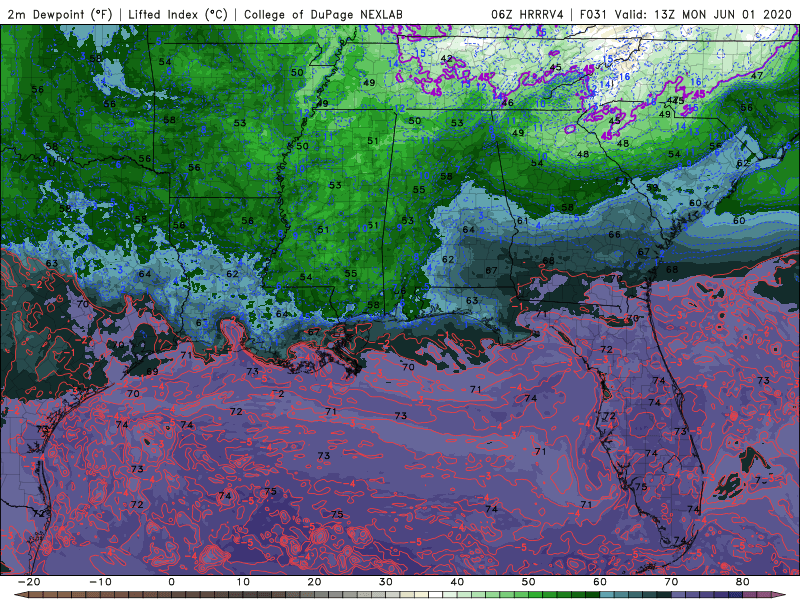Click the black dewpoint value 69 near the Texas coast

(x=152, y=371)
